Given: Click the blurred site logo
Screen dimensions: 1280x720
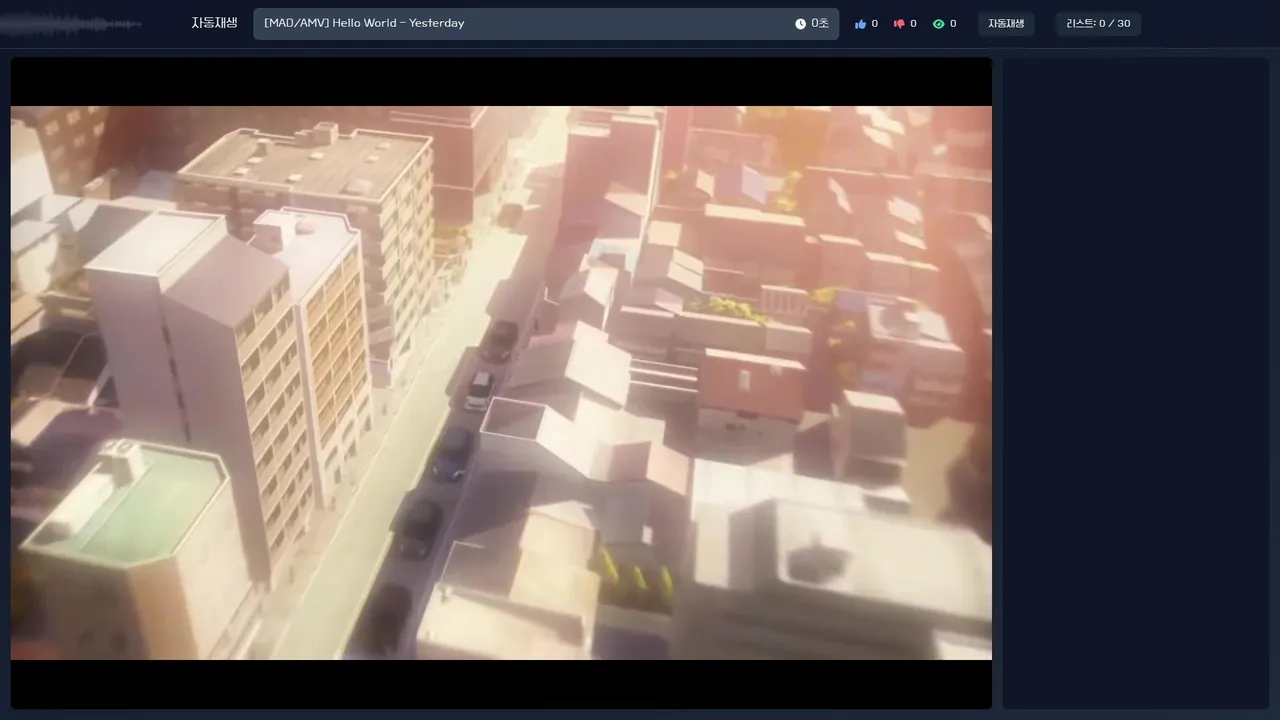Looking at the screenshot, I should click(x=72, y=23).
